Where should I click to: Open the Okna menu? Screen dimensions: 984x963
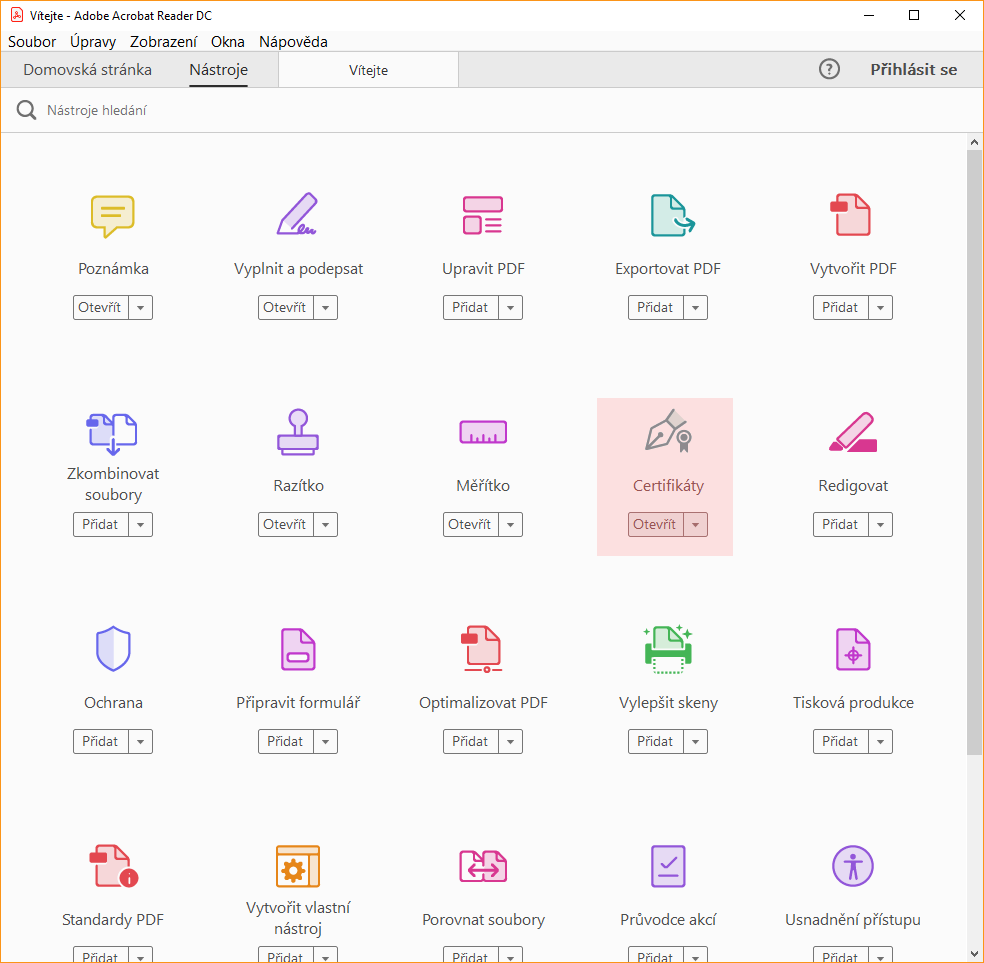pyautogui.click(x=228, y=41)
